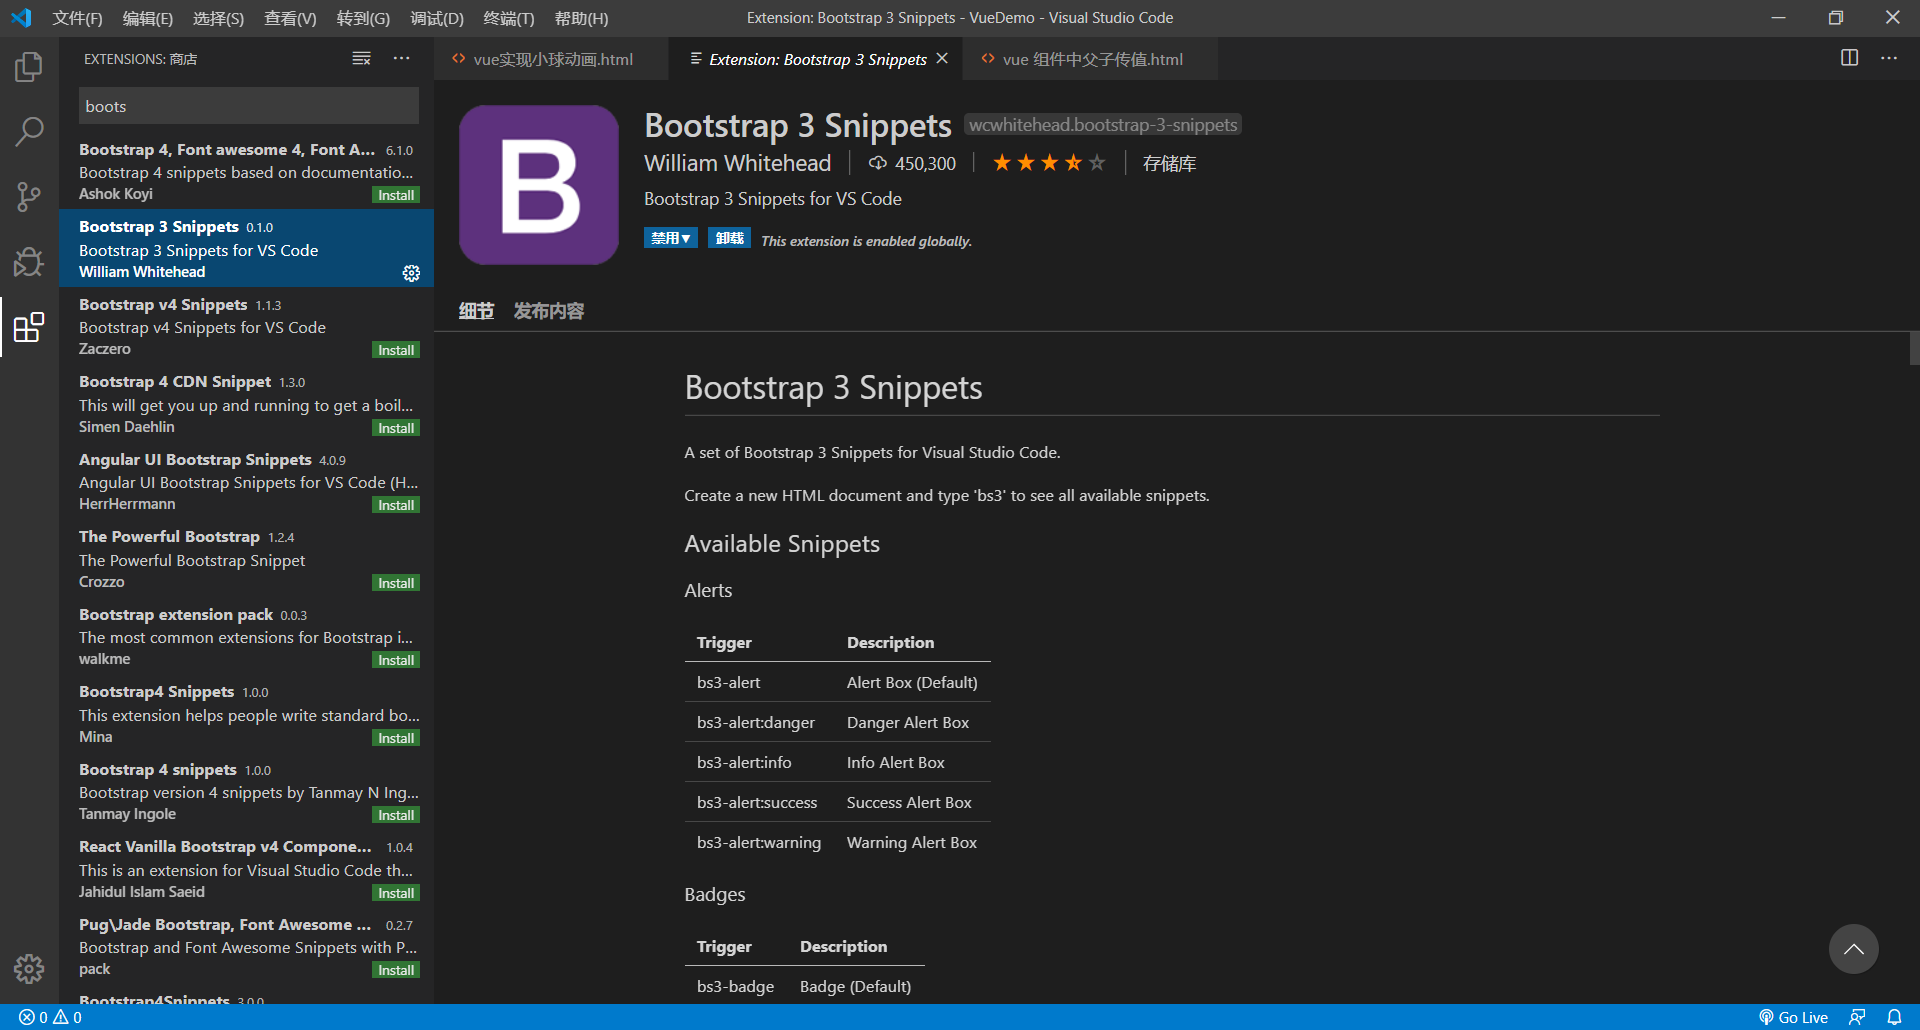Open the Run and Debug view
This screenshot has height=1030, width=1920.
pyautogui.click(x=28, y=261)
